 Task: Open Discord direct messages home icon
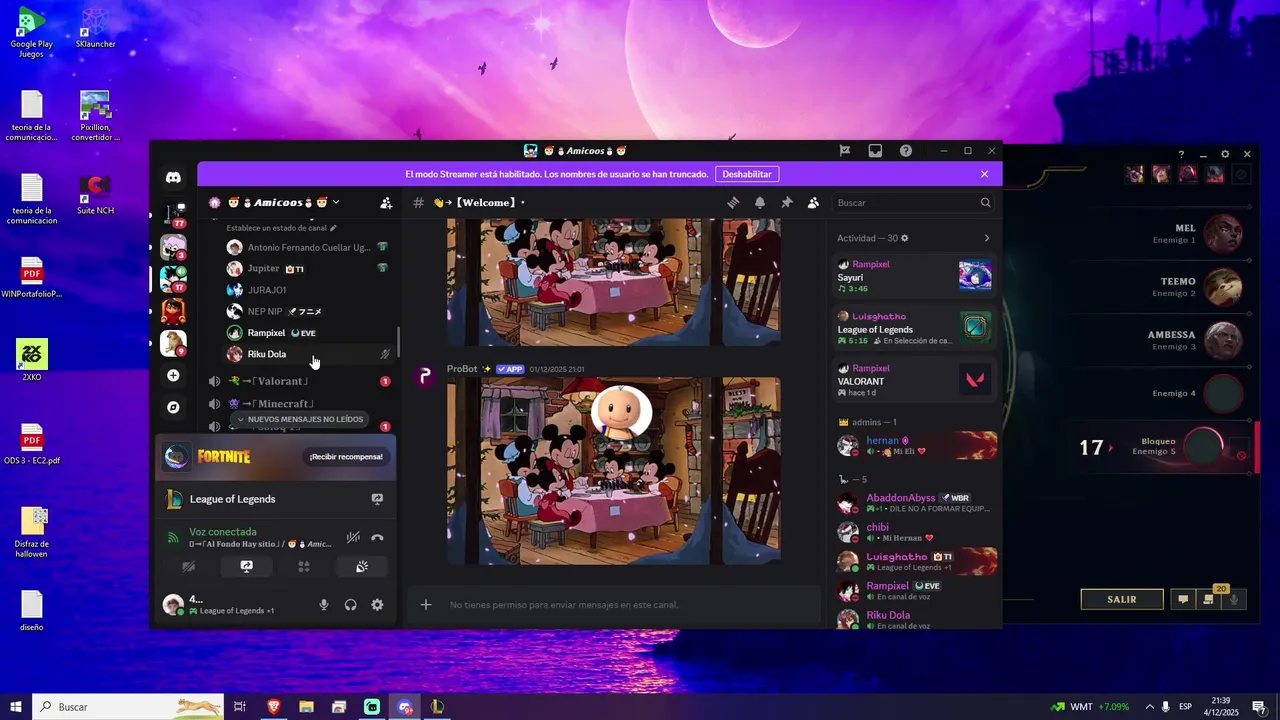pos(173,178)
